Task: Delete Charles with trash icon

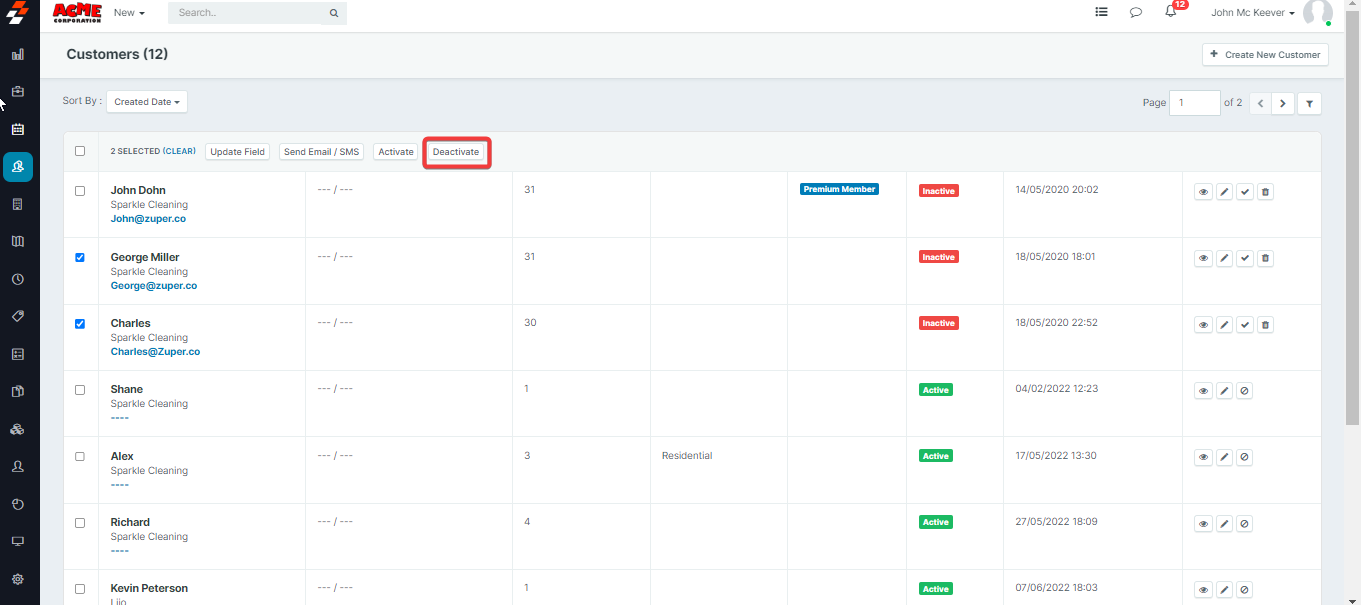Action: (x=1265, y=324)
